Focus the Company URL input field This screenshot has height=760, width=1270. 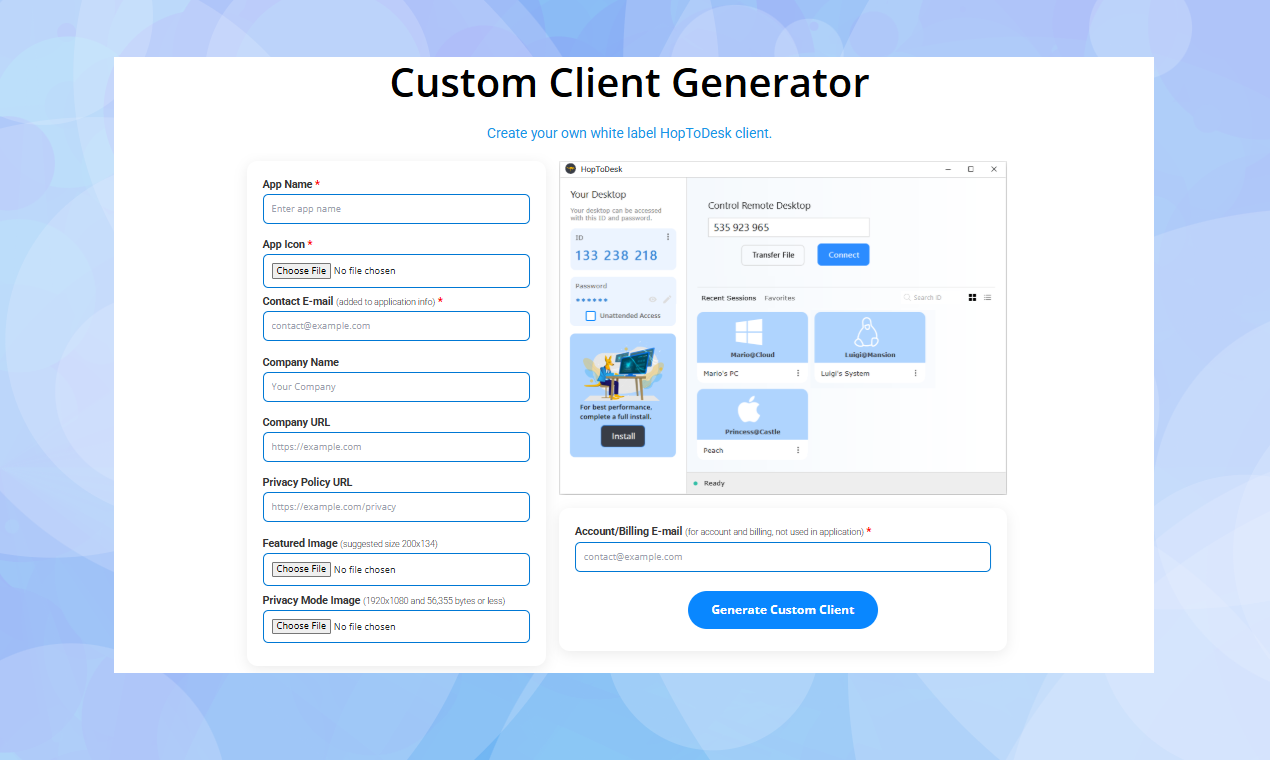(x=396, y=447)
